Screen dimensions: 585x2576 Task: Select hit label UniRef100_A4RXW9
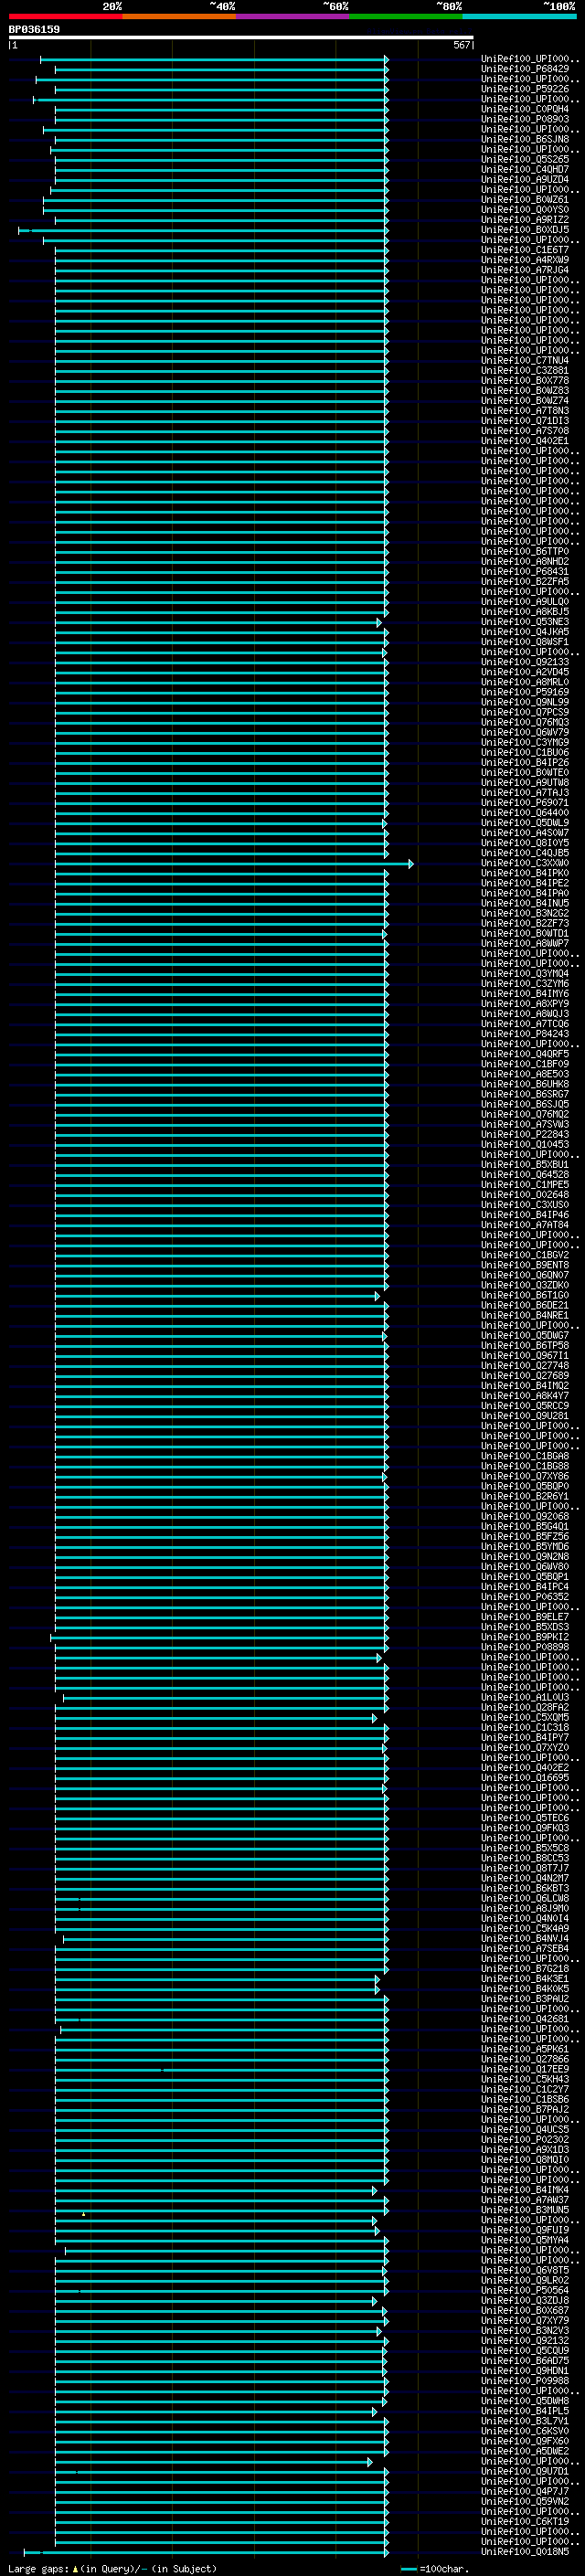click(525, 260)
